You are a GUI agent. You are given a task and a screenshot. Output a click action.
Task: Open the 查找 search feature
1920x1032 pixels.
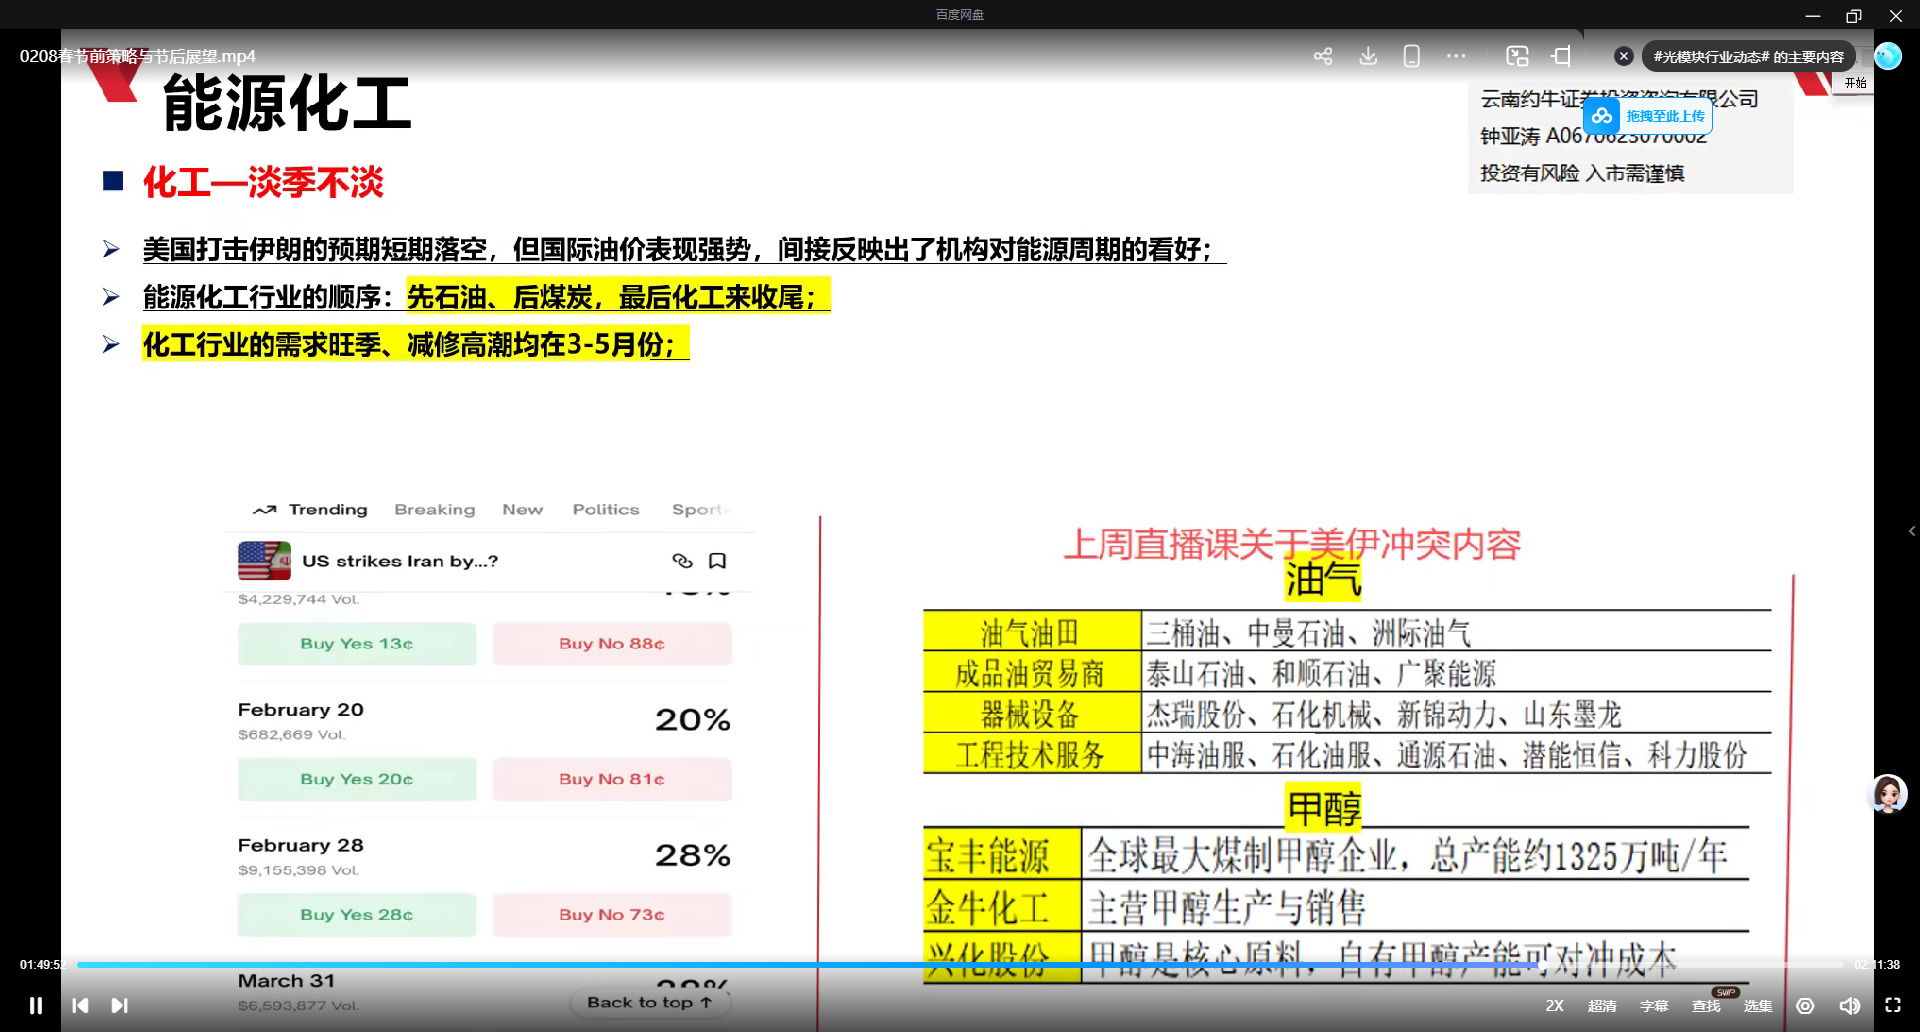[1706, 1005]
